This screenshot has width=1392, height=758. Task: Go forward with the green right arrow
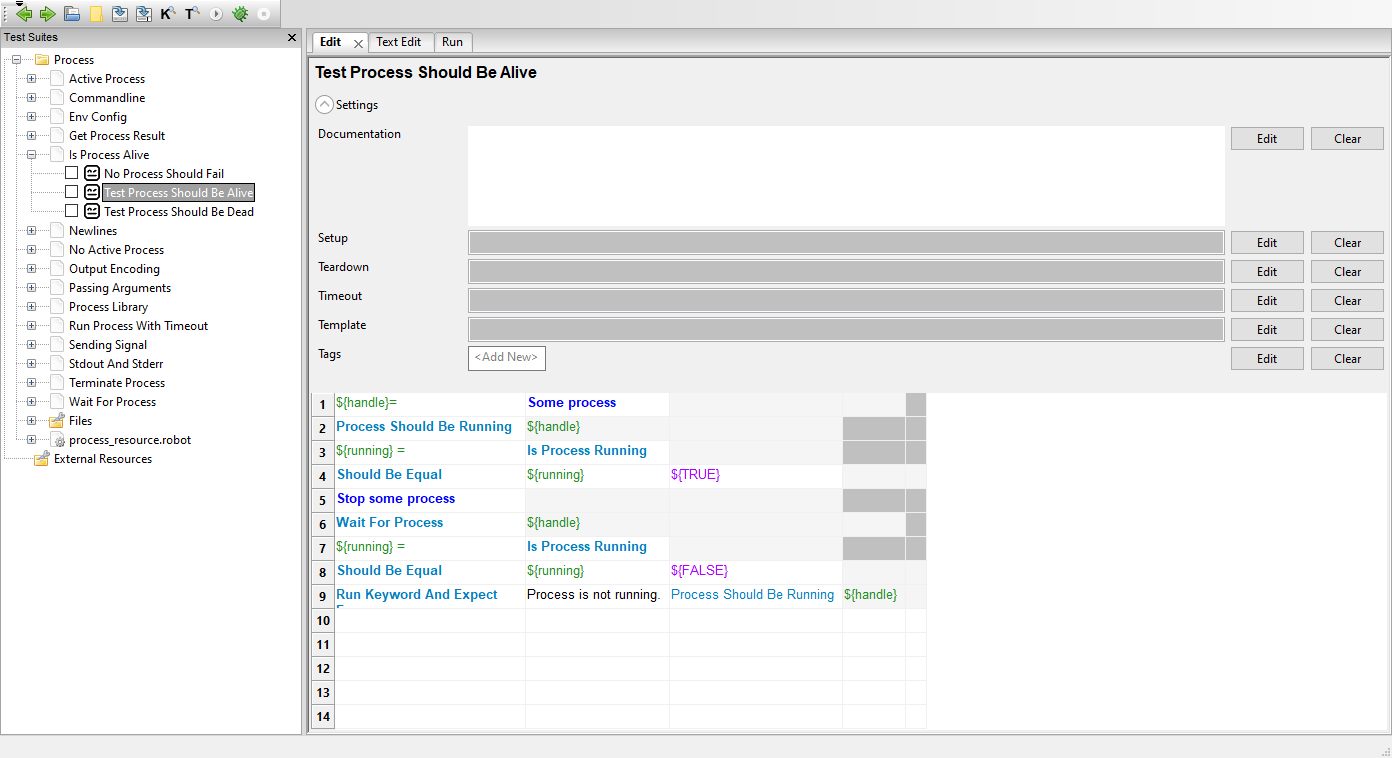(x=47, y=14)
